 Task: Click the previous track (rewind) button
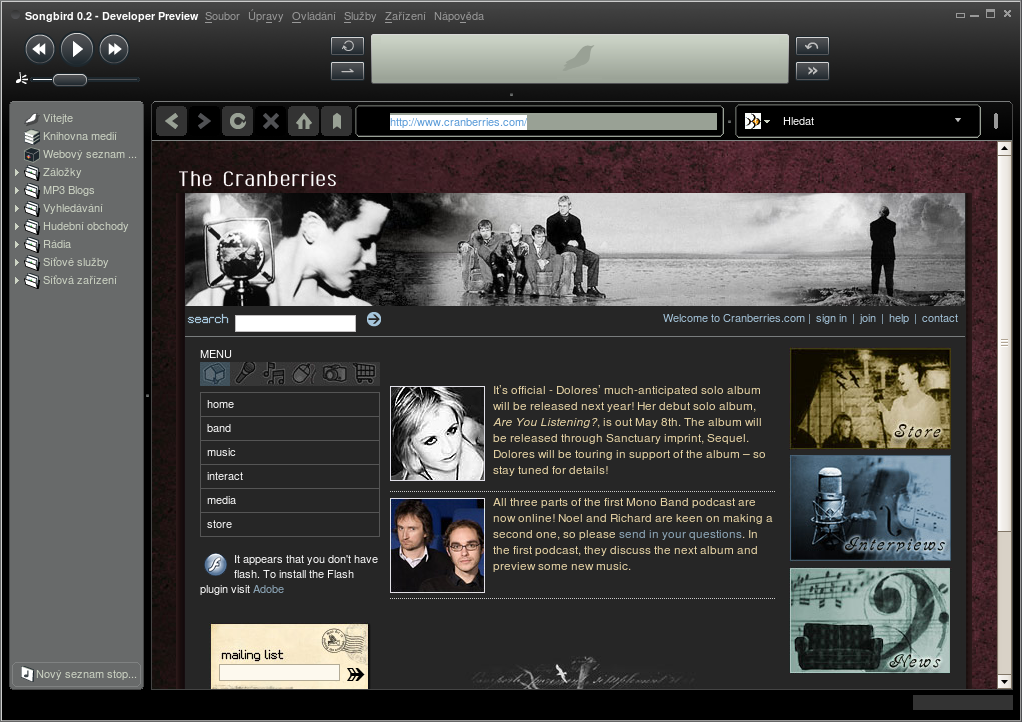pos(40,49)
